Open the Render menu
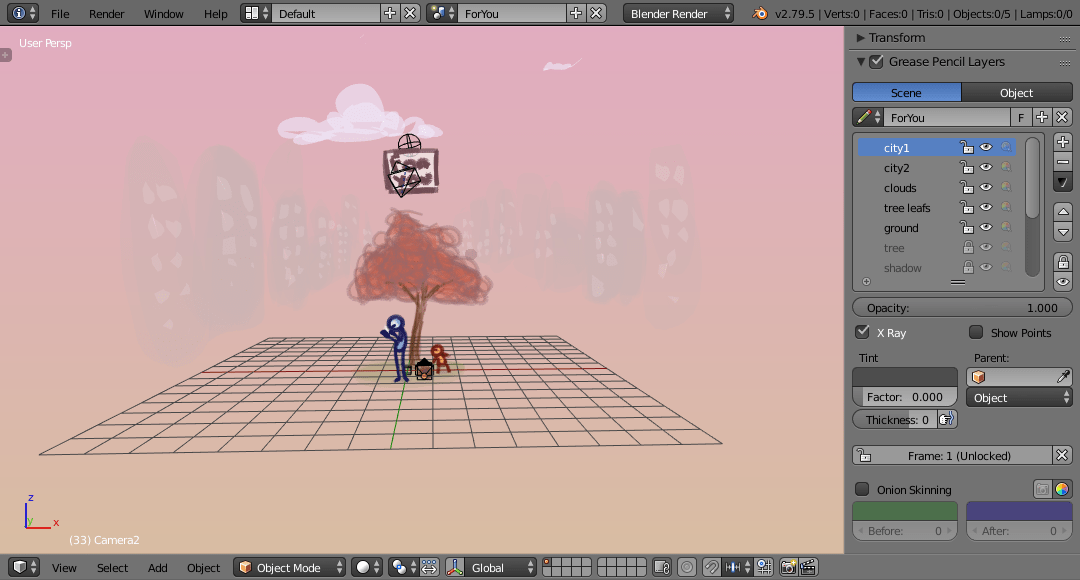 click(106, 13)
